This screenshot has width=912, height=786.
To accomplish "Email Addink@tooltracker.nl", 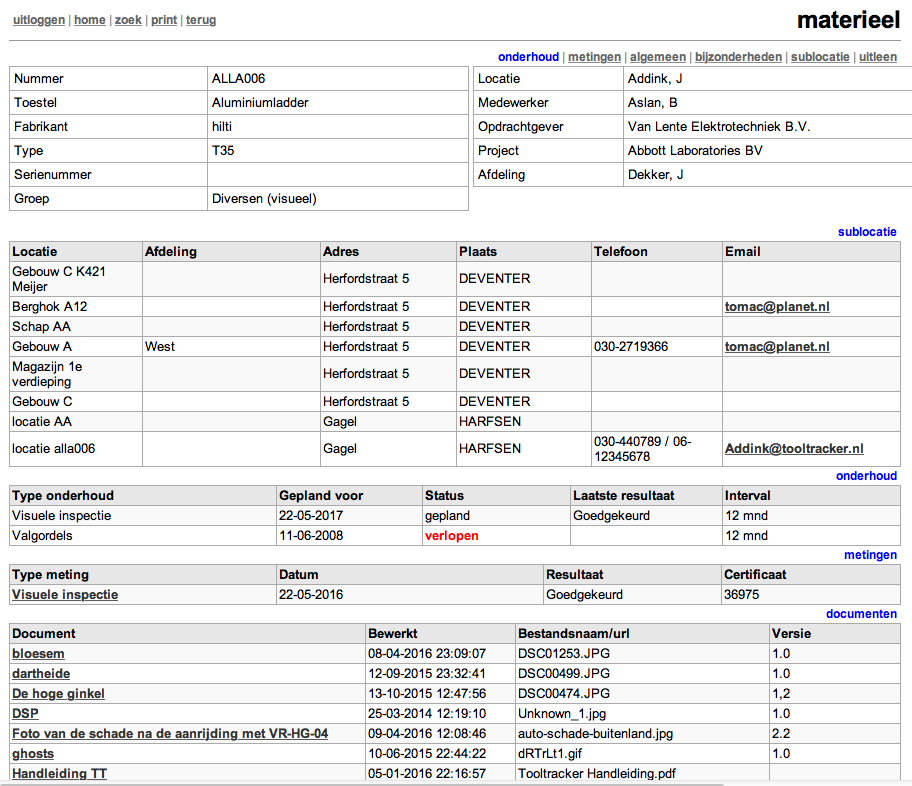I will coord(794,449).
